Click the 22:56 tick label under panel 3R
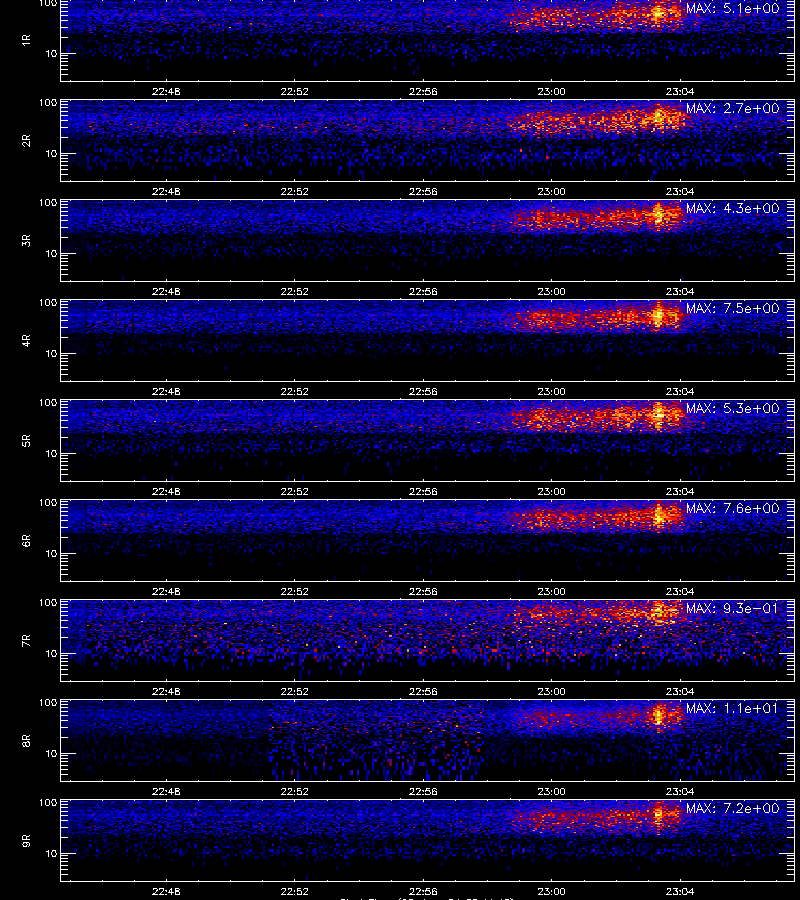The width and height of the screenshot is (800, 900). point(423,291)
